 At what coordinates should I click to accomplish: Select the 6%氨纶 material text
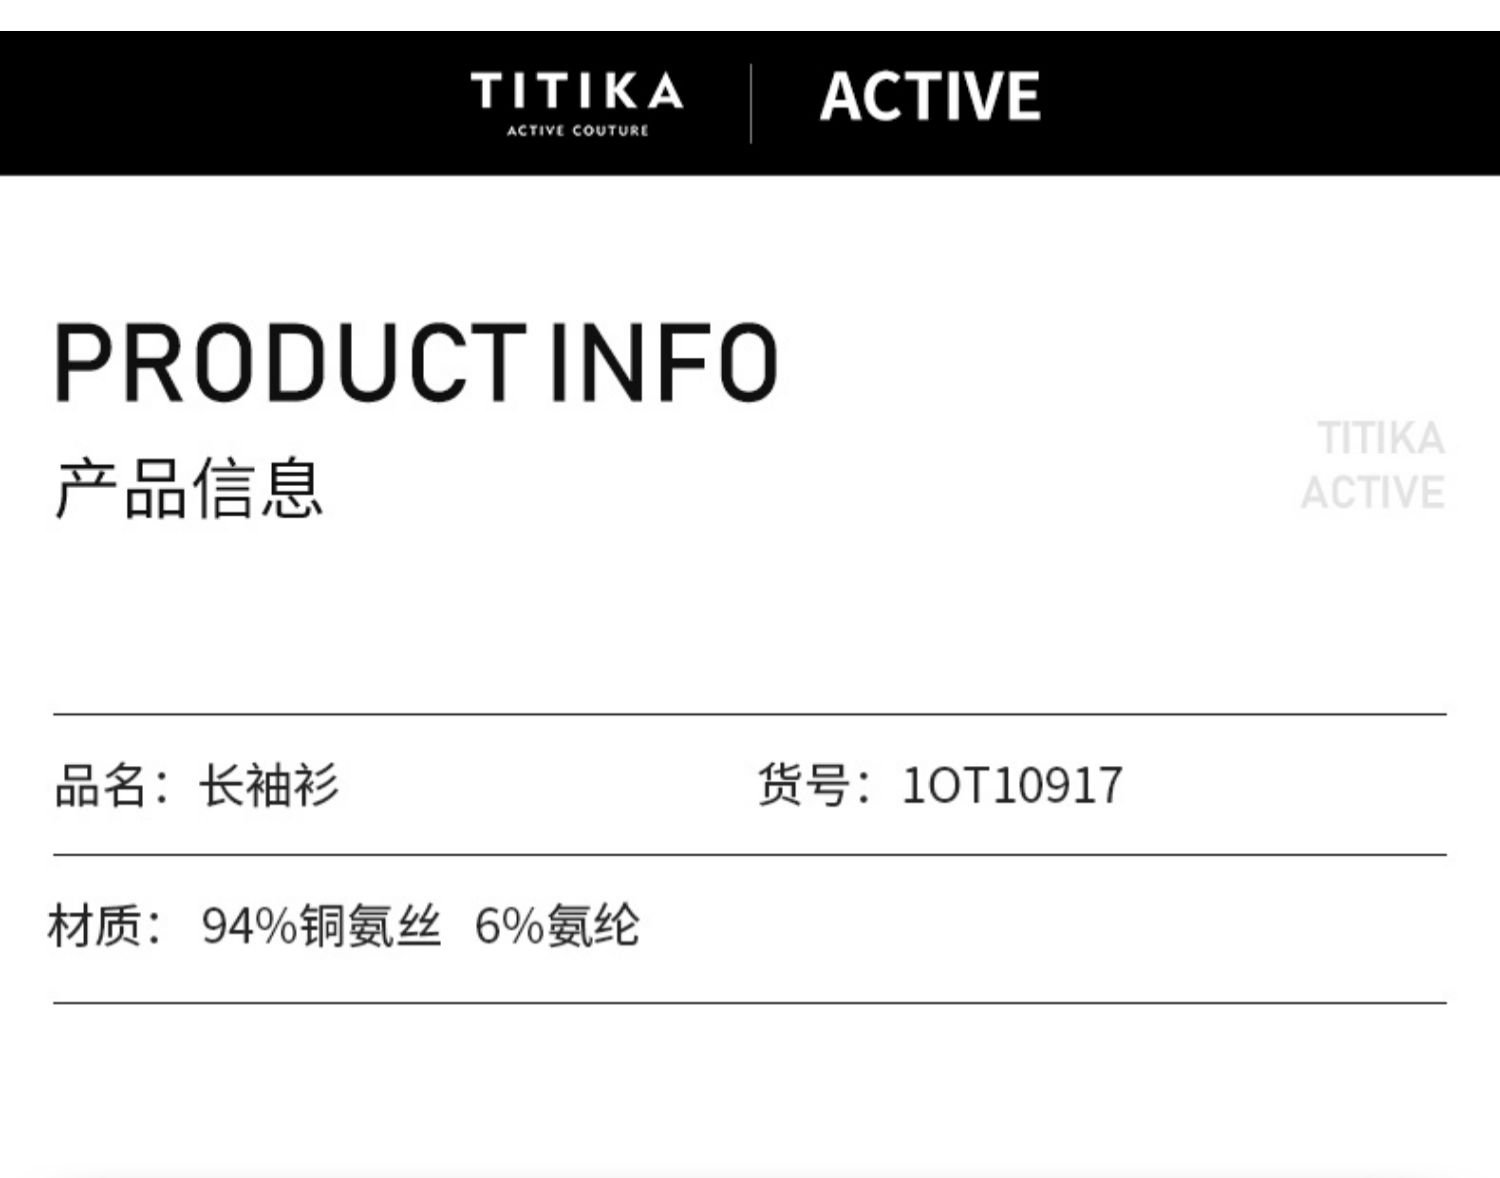pyautogui.click(x=557, y=926)
